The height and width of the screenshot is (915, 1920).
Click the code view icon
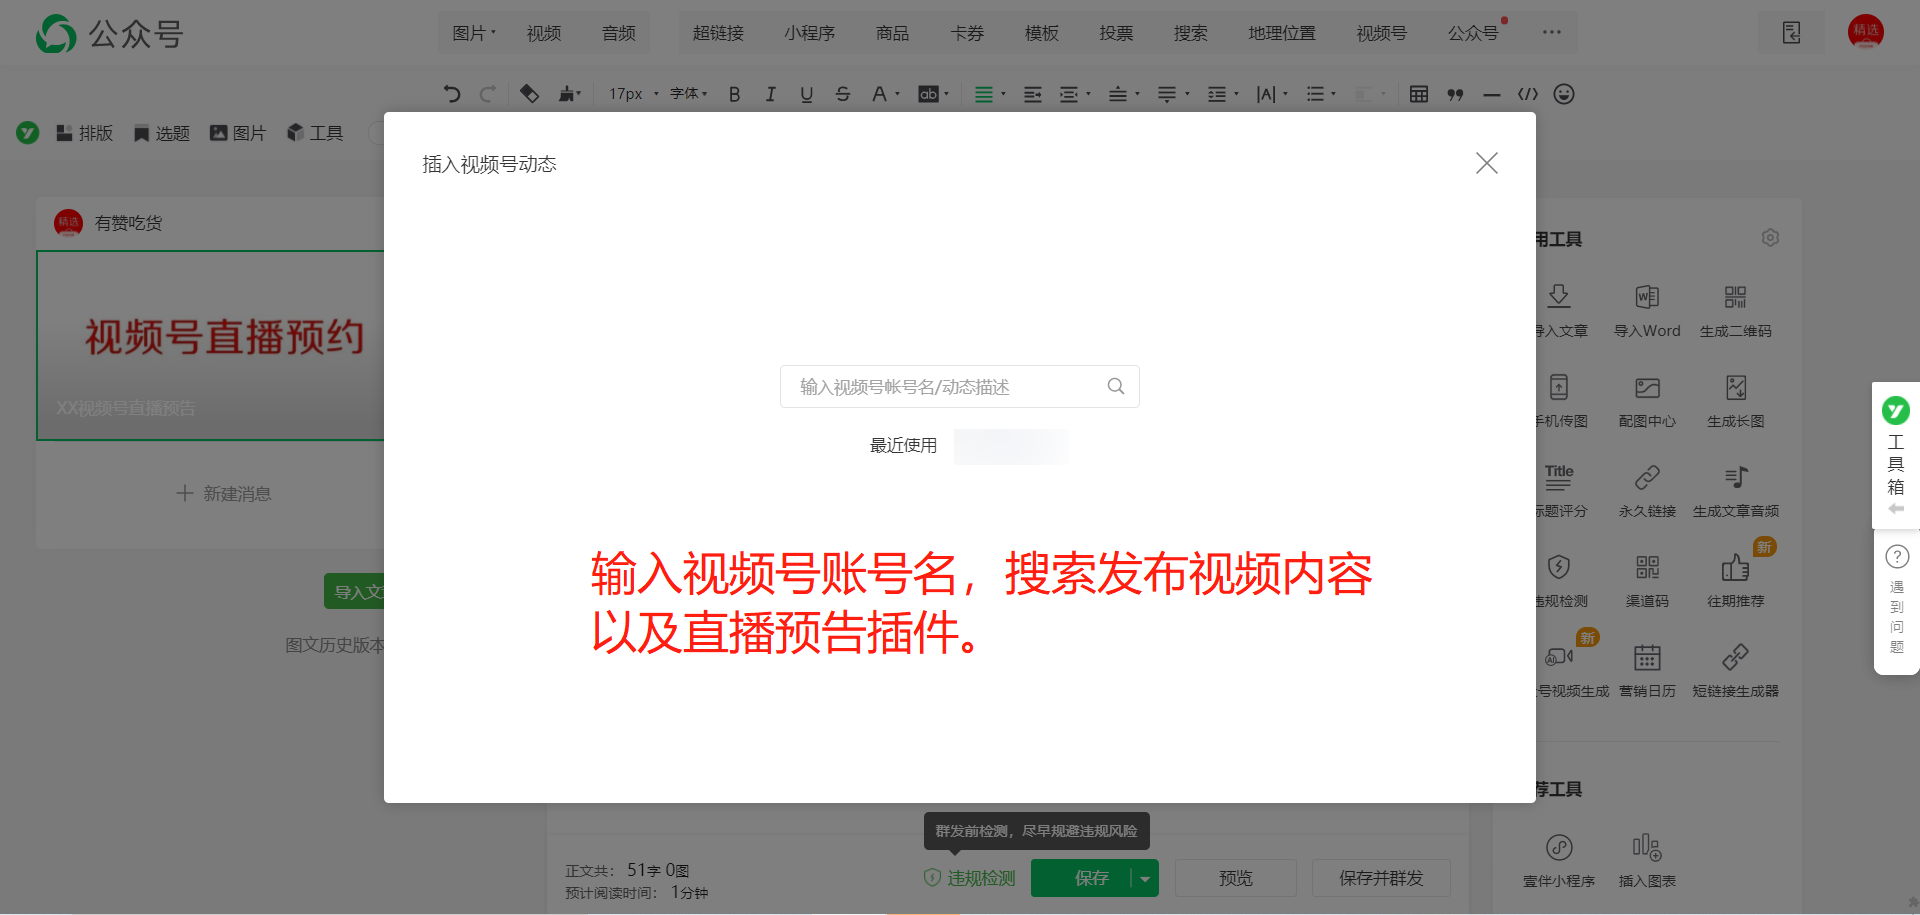point(1527,94)
